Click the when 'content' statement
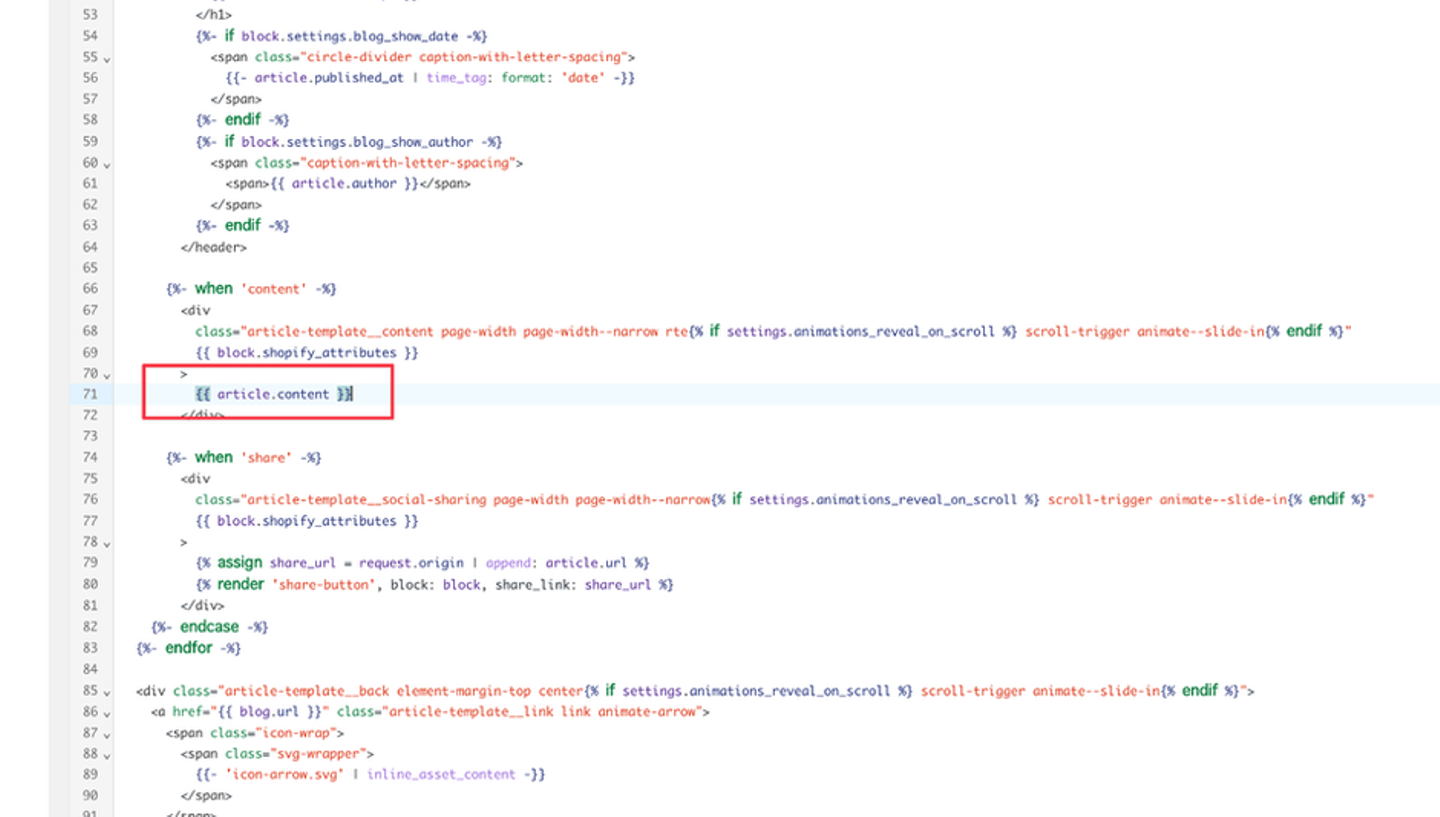 coord(251,289)
